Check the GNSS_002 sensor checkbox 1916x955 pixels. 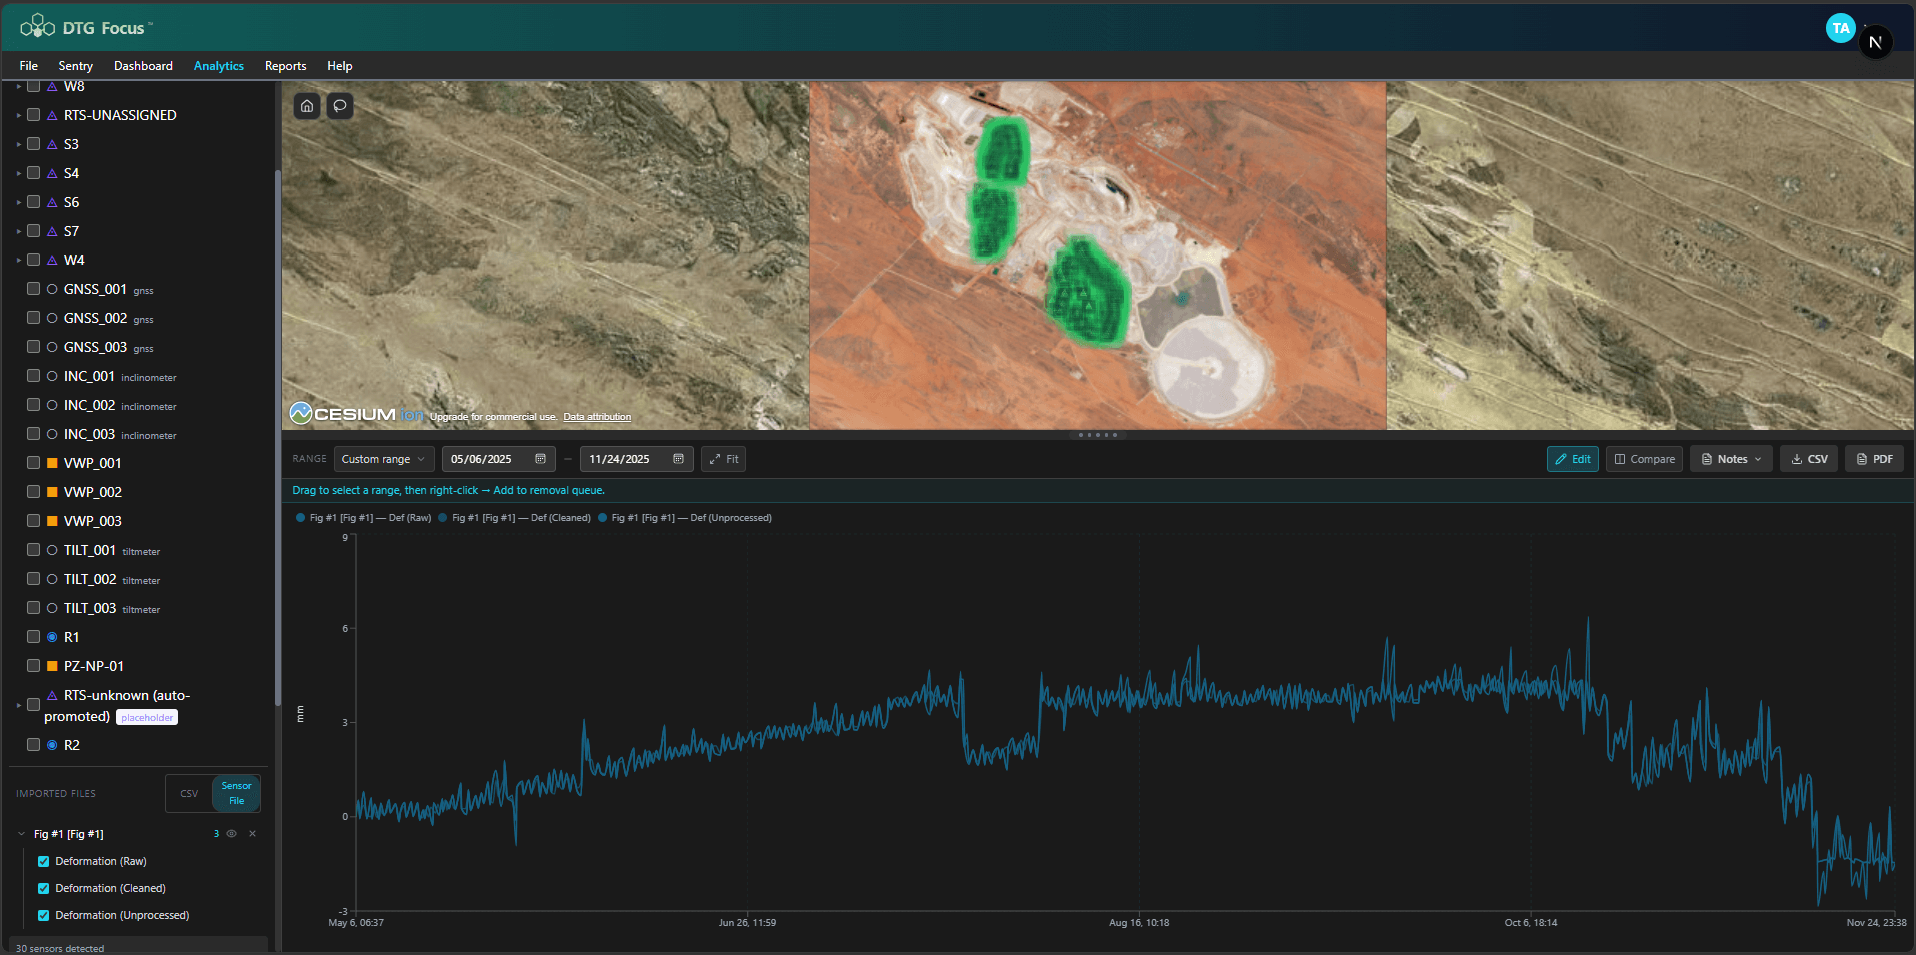pos(33,318)
